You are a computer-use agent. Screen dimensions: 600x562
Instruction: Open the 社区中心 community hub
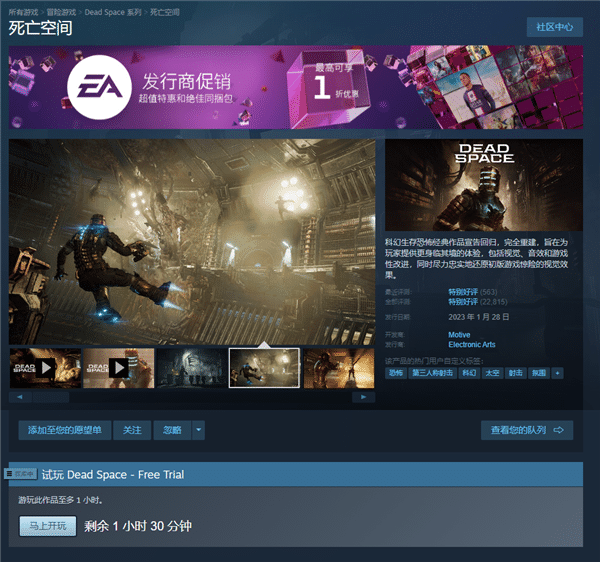(x=554, y=27)
